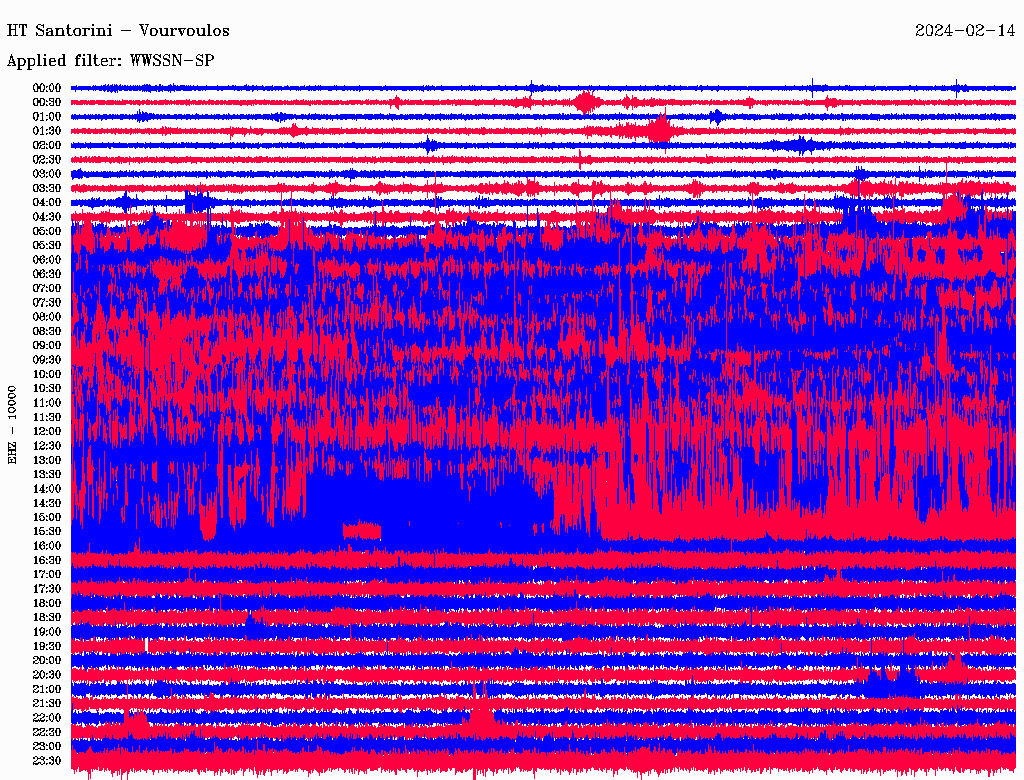The height and width of the screenshot is (780, 1024).
Task: Select the 05:30 time label
Action: click(47, 246)
